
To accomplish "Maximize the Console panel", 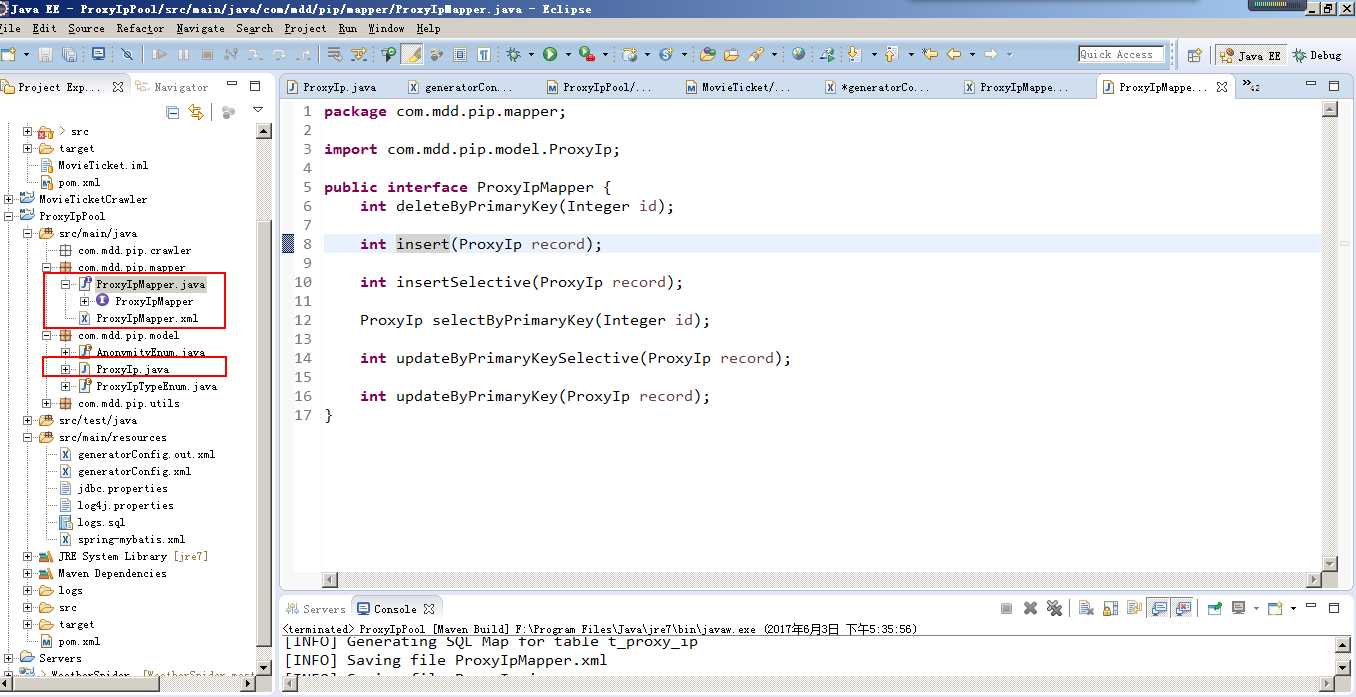I will [1334, 608].
